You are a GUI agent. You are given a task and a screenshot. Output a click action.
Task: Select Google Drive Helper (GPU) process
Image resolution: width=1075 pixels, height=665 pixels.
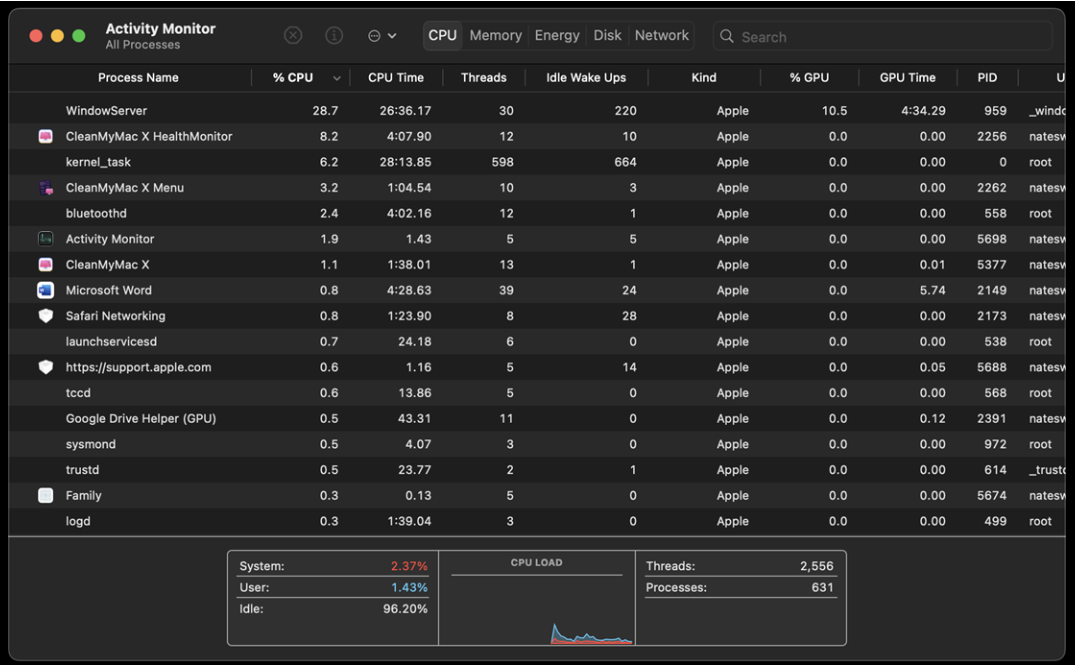[141, 418]
